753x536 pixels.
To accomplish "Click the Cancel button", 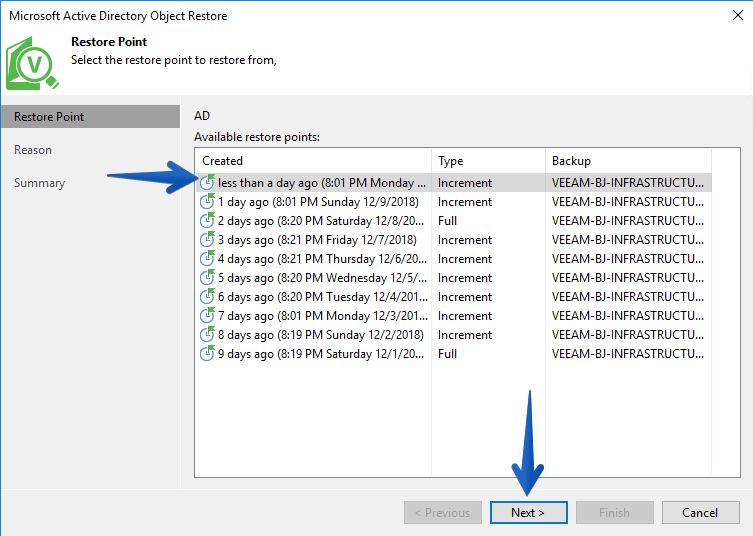I will pyautogui.click(x=700, y=512).
